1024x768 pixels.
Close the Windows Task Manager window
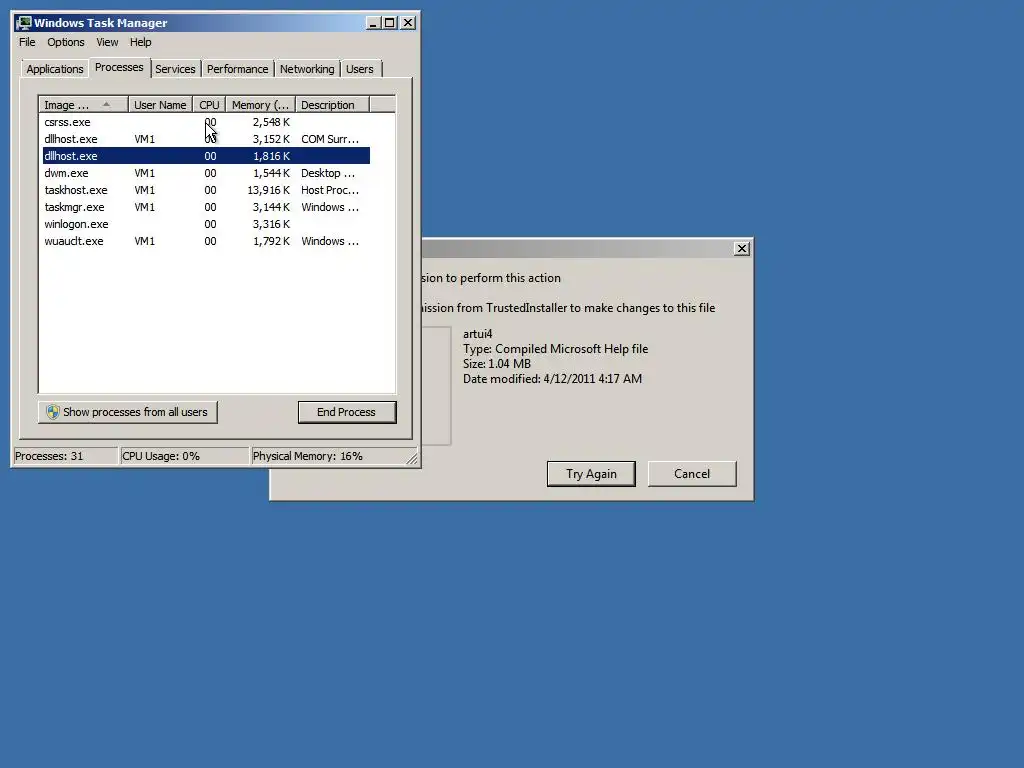click(408, 23)
